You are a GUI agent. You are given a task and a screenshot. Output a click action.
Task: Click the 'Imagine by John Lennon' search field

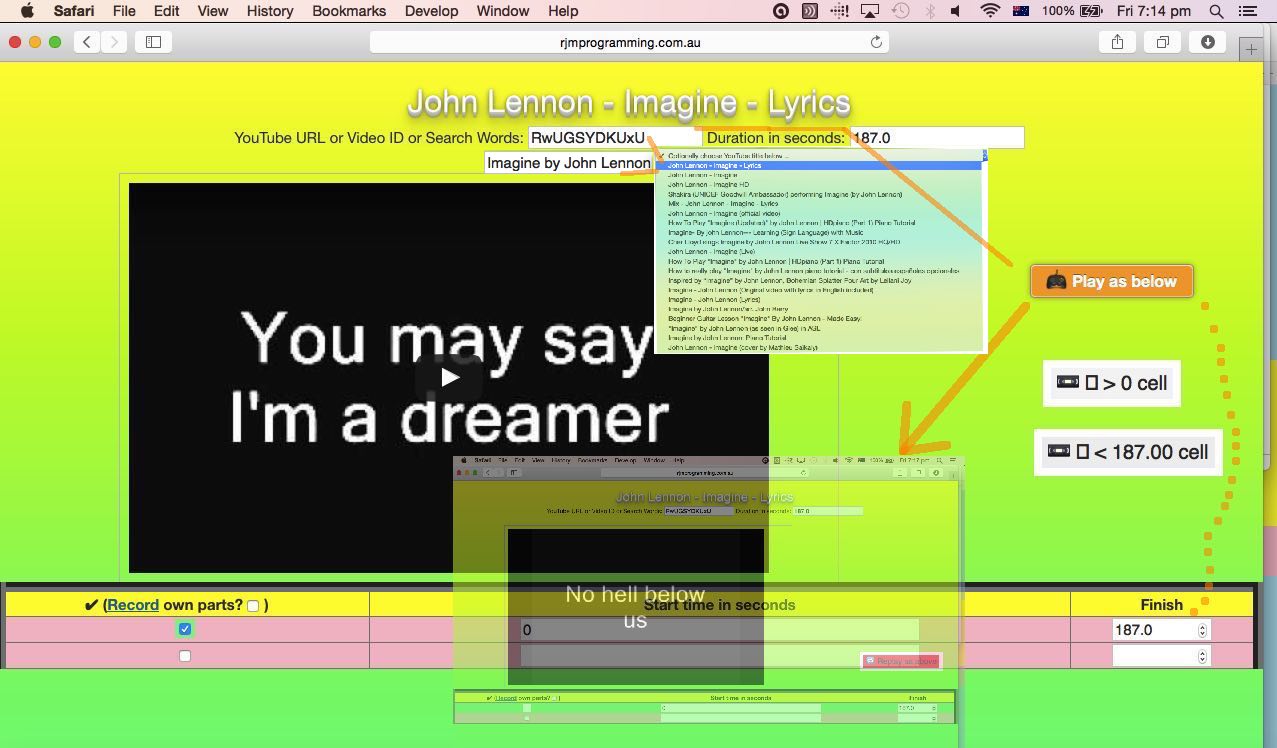coord(569,163)
